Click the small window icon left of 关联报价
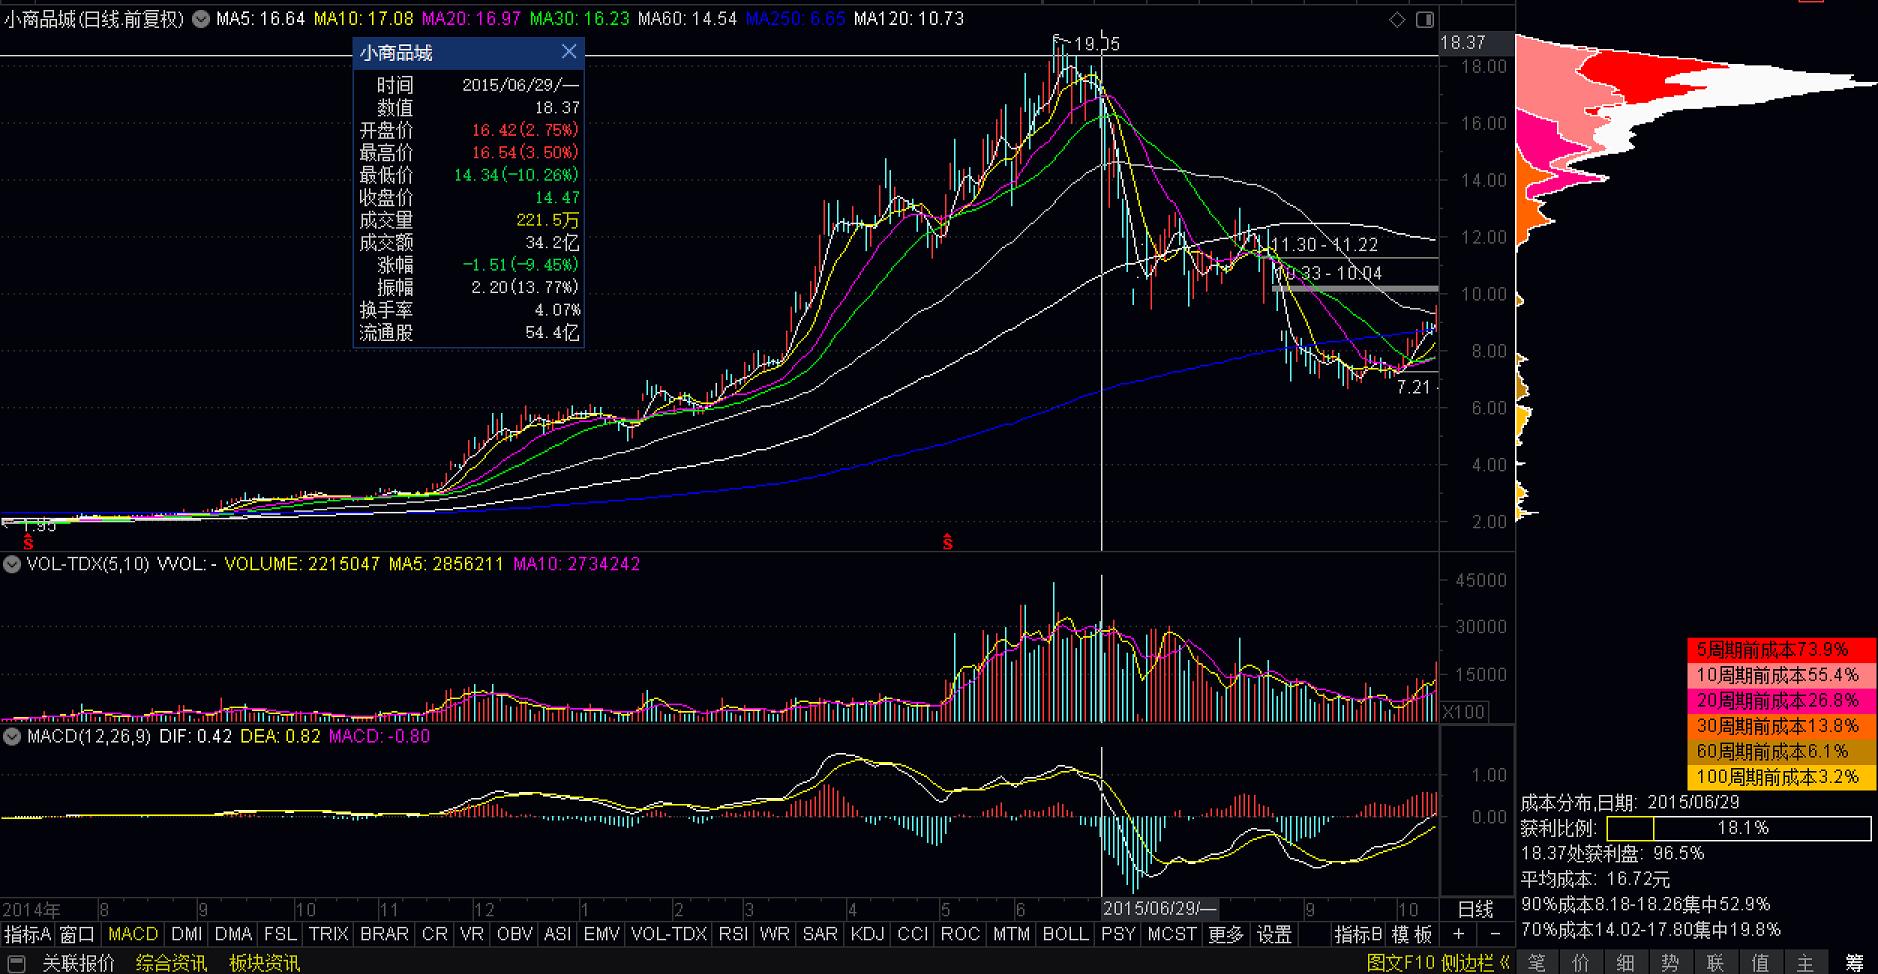Viewport: 1878px width, 974px height. pyautogui.click(x=16, y=963)
